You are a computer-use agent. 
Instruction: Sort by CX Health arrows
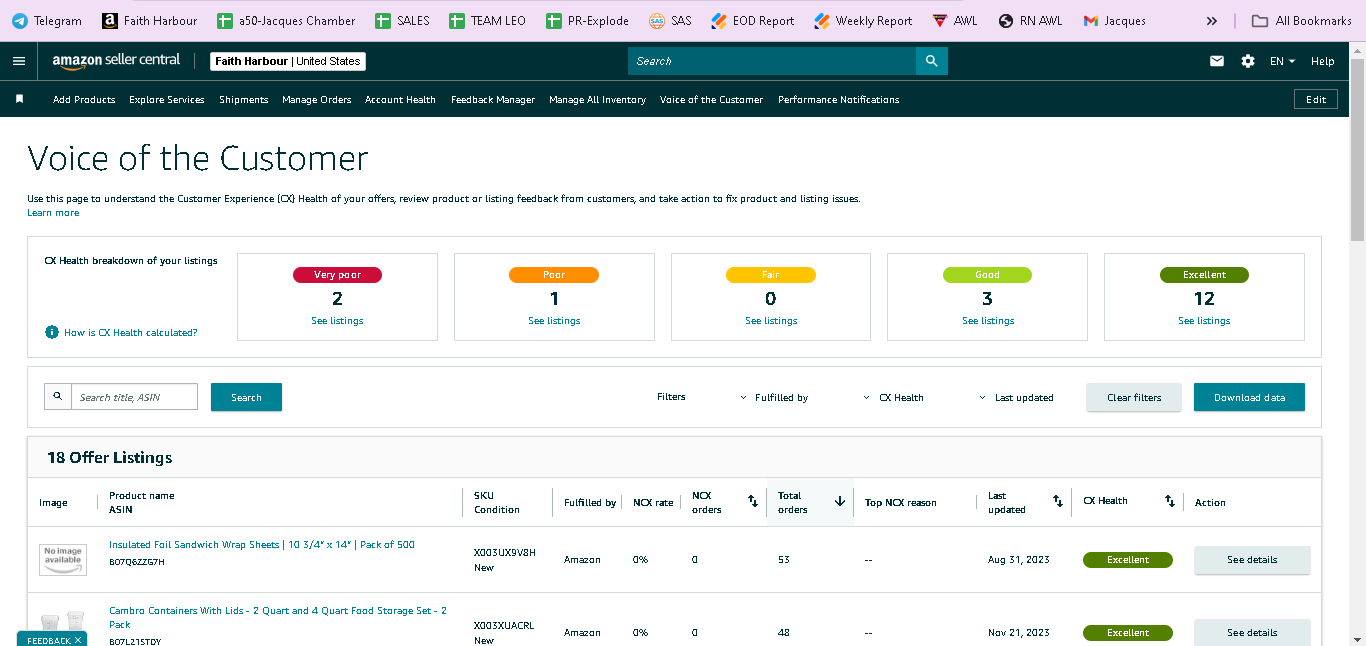click(x=1170, y=501)
